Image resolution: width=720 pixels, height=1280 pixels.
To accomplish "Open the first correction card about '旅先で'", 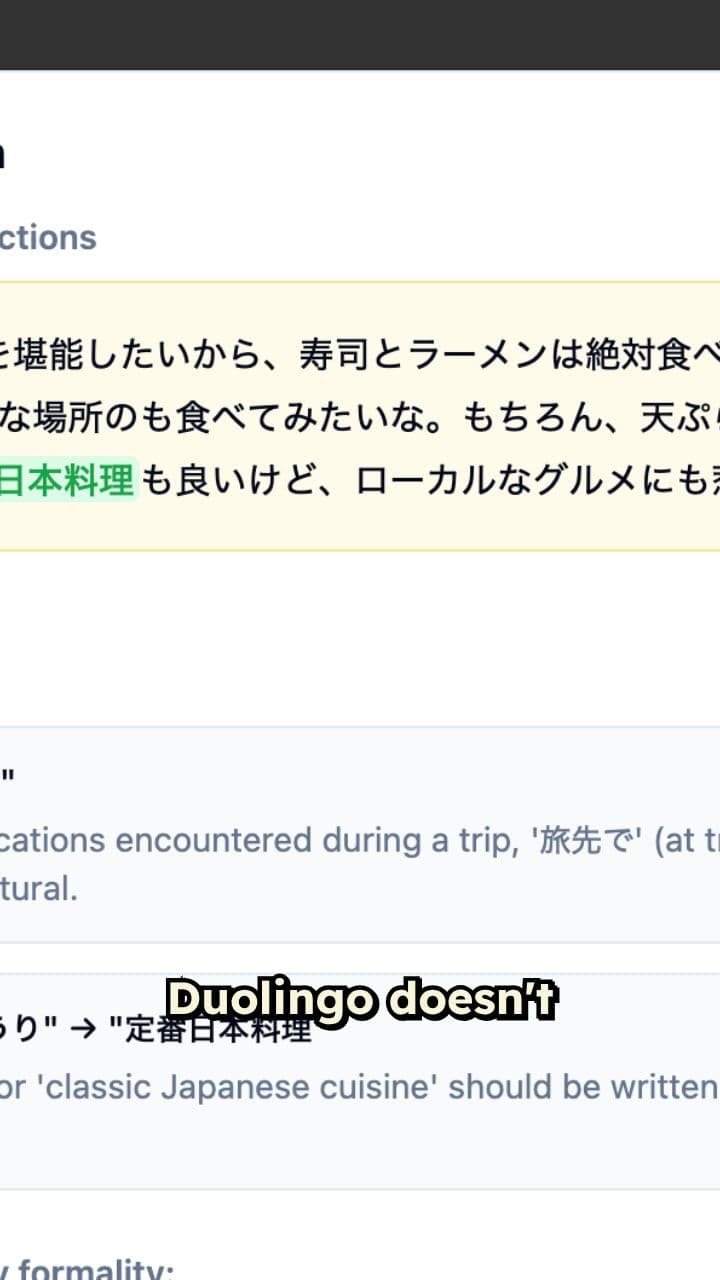I will tap(360, 834).
